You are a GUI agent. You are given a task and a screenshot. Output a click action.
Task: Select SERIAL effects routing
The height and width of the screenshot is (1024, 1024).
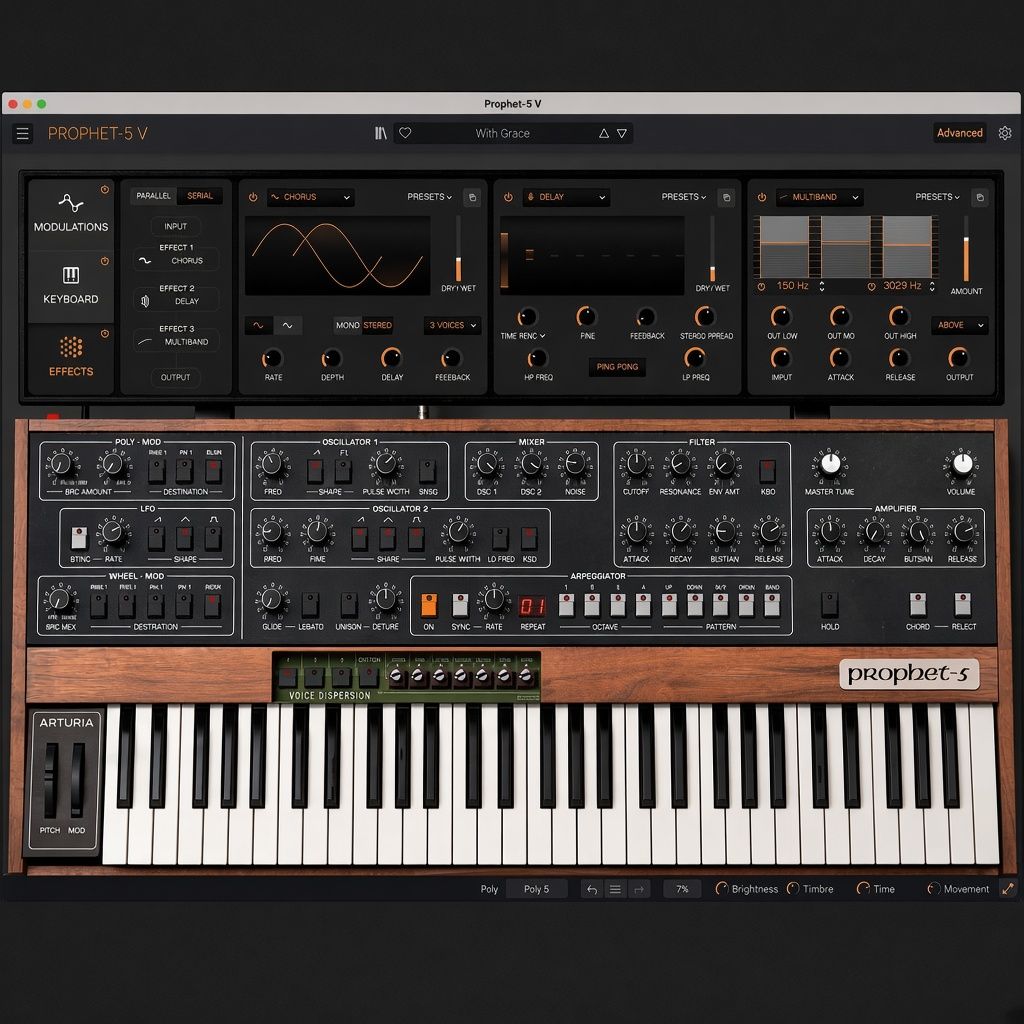(200, 196)
